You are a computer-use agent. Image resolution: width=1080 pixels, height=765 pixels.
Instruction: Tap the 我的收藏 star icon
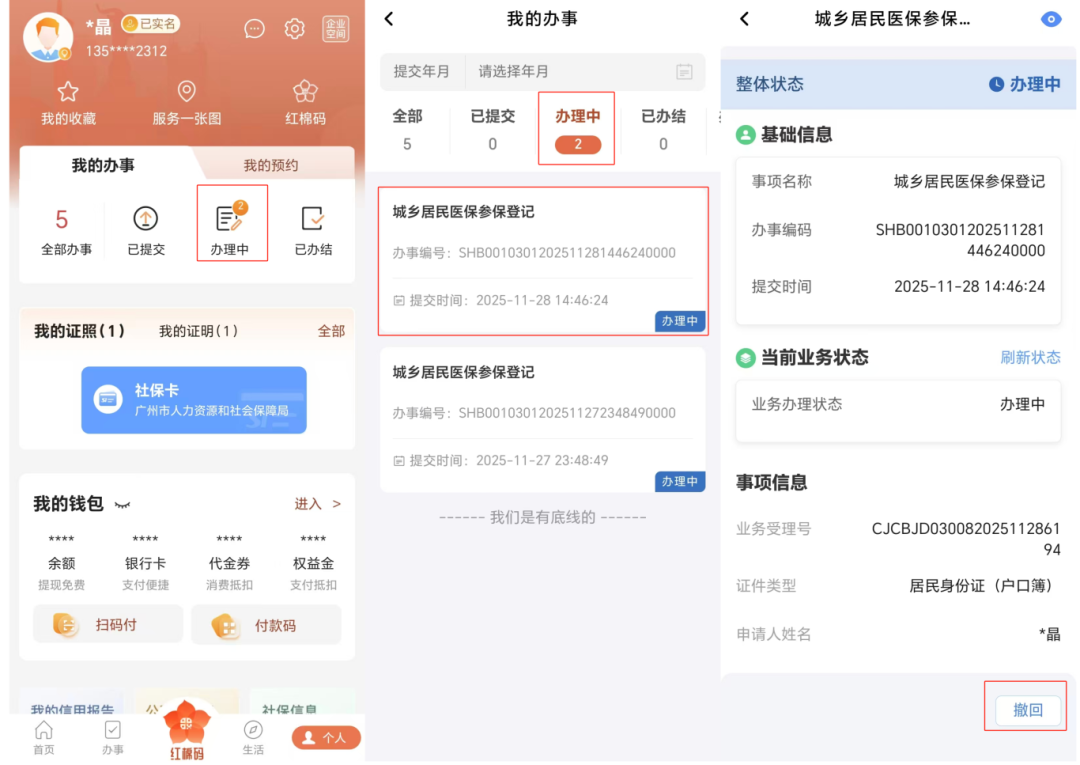pyautogui.click(x=68, y=93)
